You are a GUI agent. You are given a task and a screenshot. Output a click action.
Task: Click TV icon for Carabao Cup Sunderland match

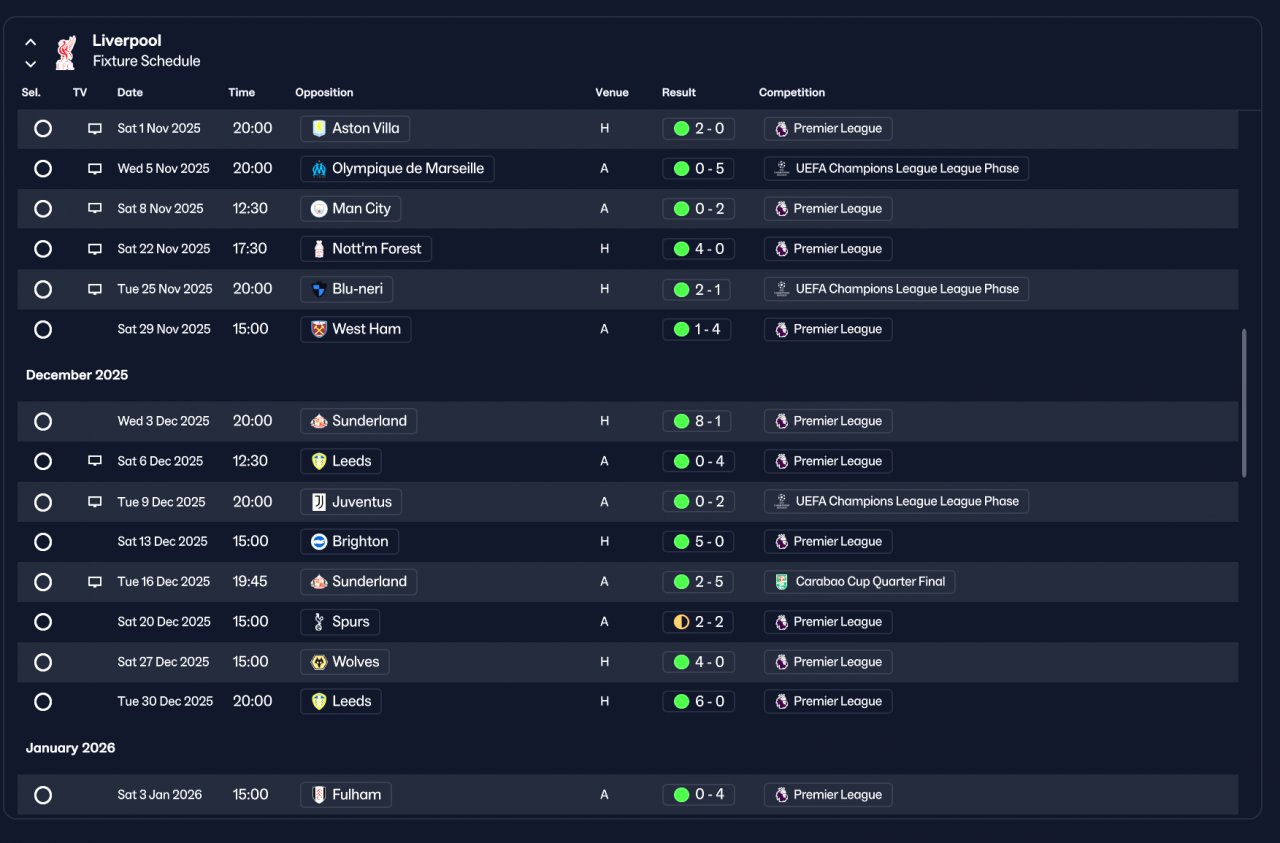(x=95, y=581)
